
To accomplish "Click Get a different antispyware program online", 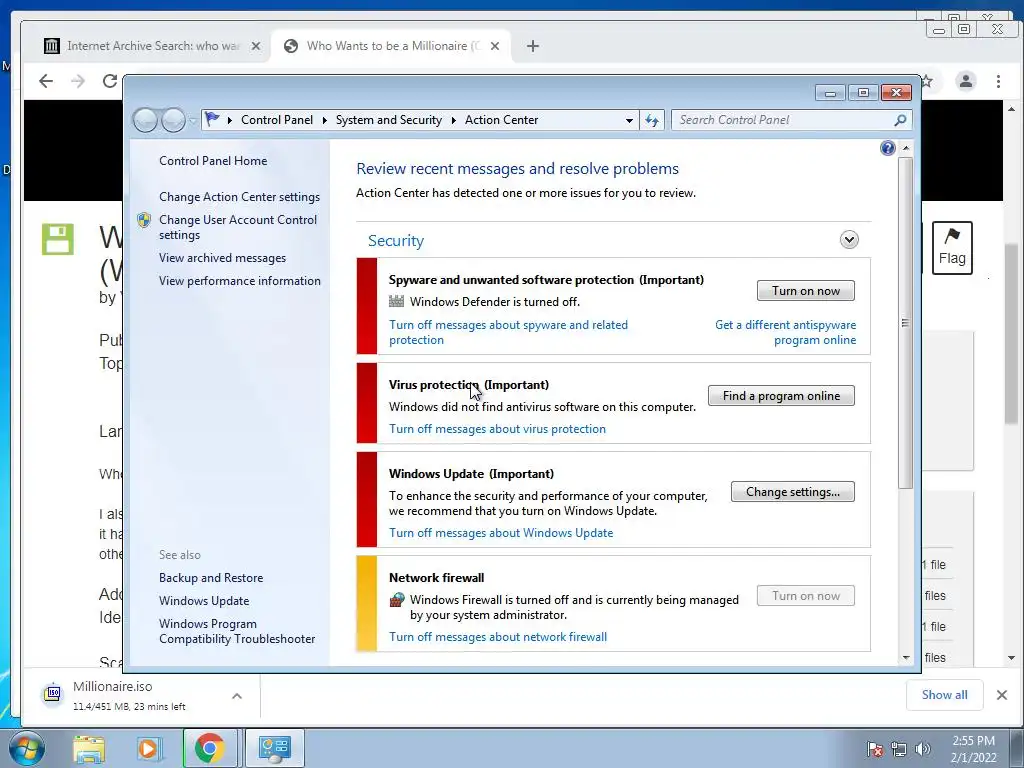I will click(786, 332).
